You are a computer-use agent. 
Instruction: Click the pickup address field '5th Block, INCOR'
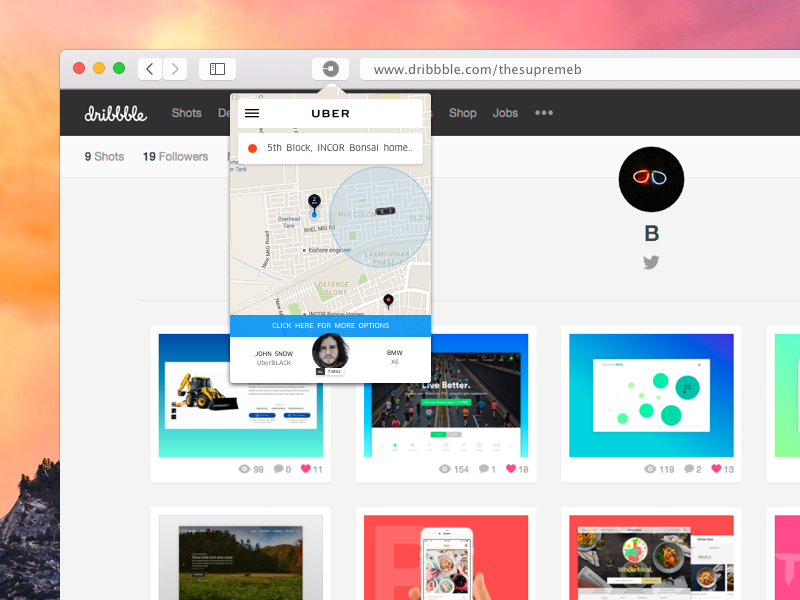click(x=330, y=148)
